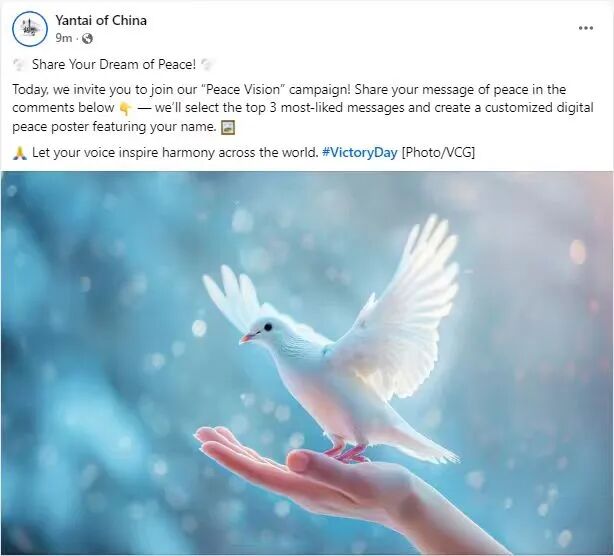Click the [Photo/VCG] credit text
This screenshot has height=556, width=614.
tap(438, 152)
